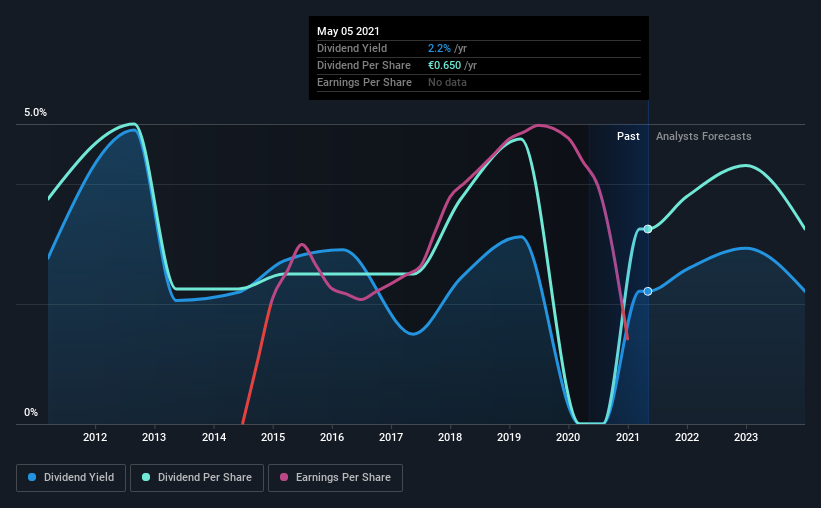Click the 2018 x-axis label

[450, 437]
